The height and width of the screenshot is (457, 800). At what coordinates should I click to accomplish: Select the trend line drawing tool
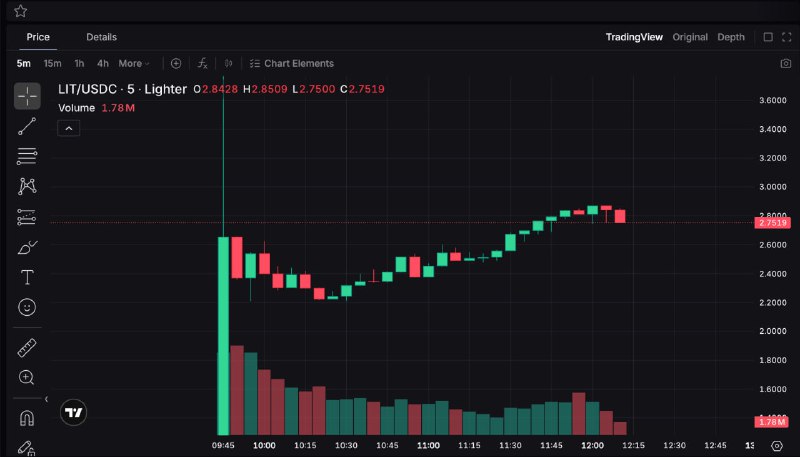(x=27, y=126)
